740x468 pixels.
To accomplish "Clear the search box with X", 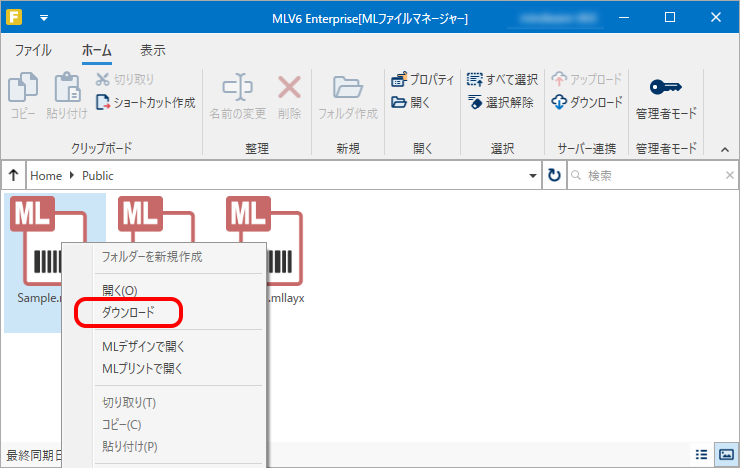I will [x=730, y=176].
